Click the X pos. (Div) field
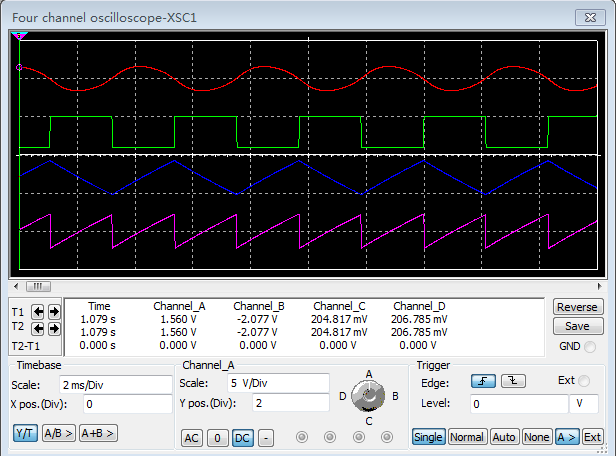The width and height of the screenshot is (616, 456). [x=128, y=404]
